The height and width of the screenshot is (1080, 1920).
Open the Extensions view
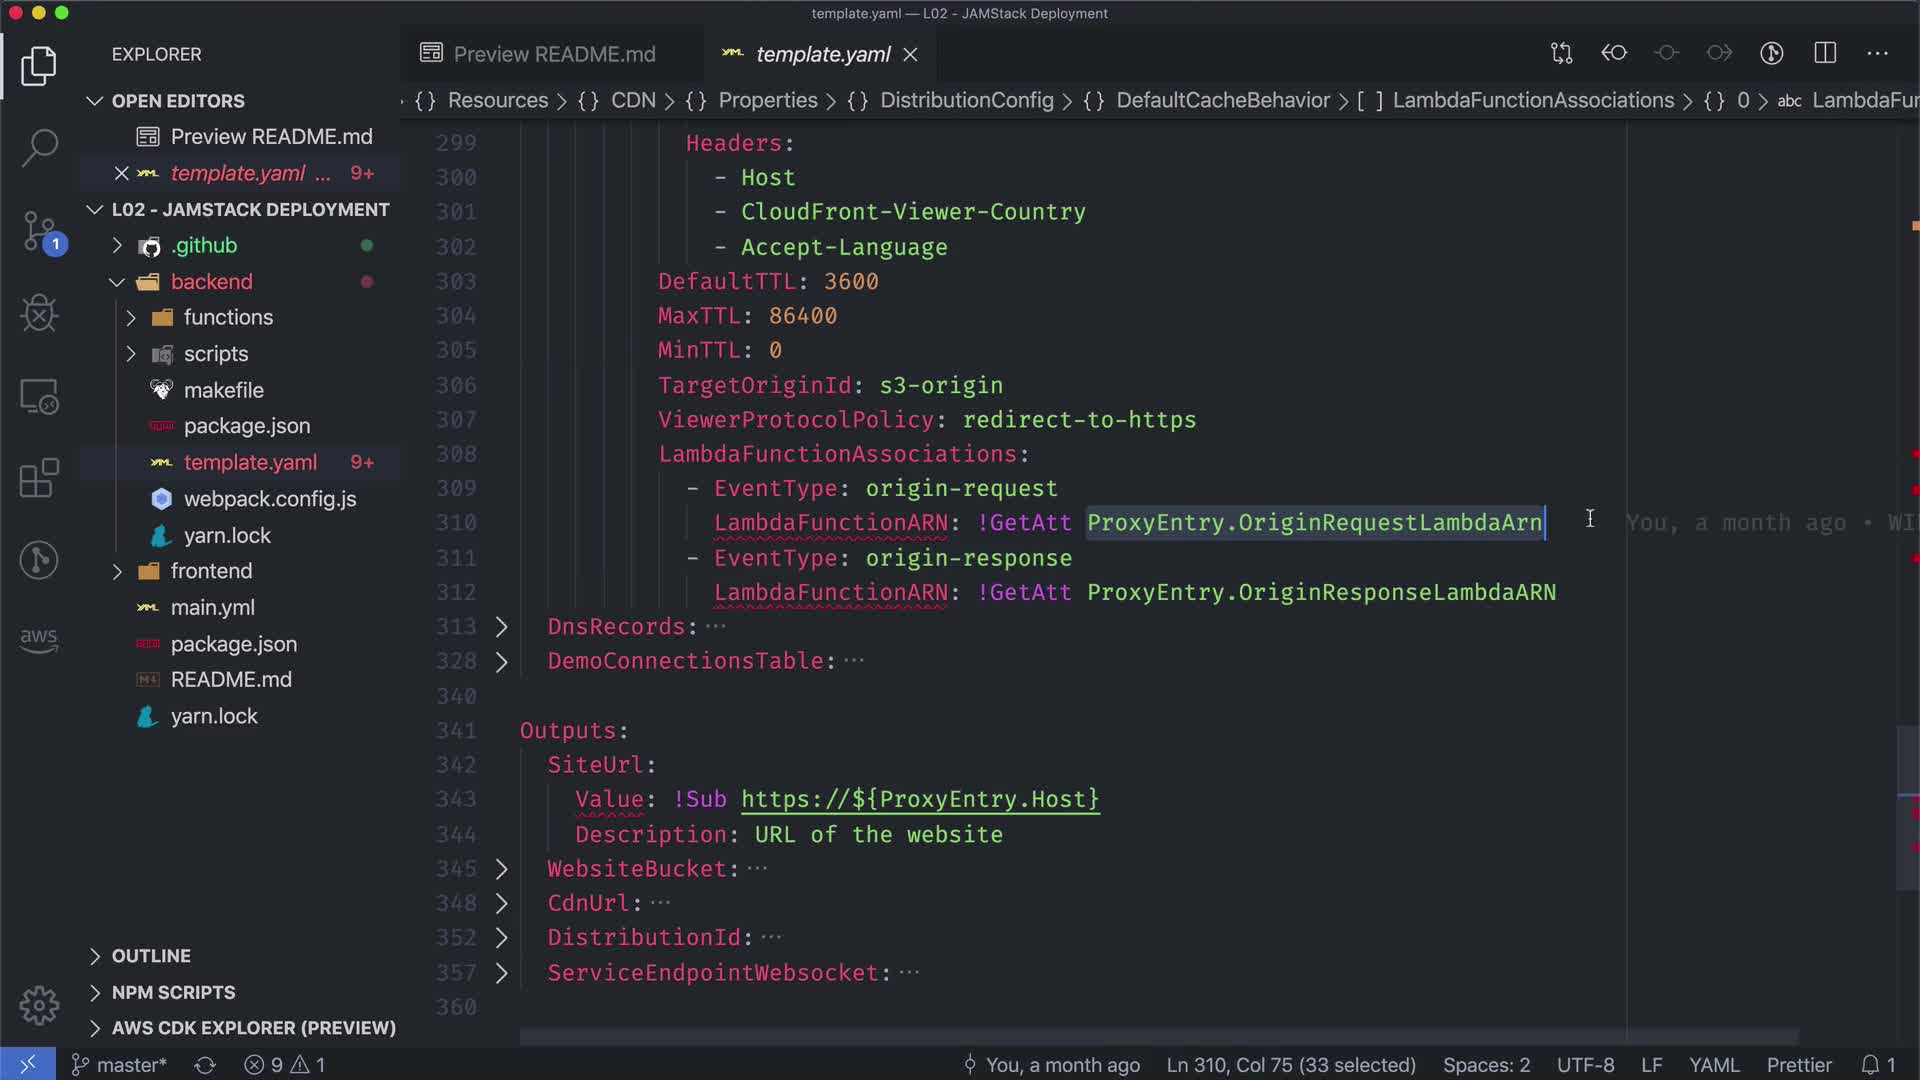(39, 478)
